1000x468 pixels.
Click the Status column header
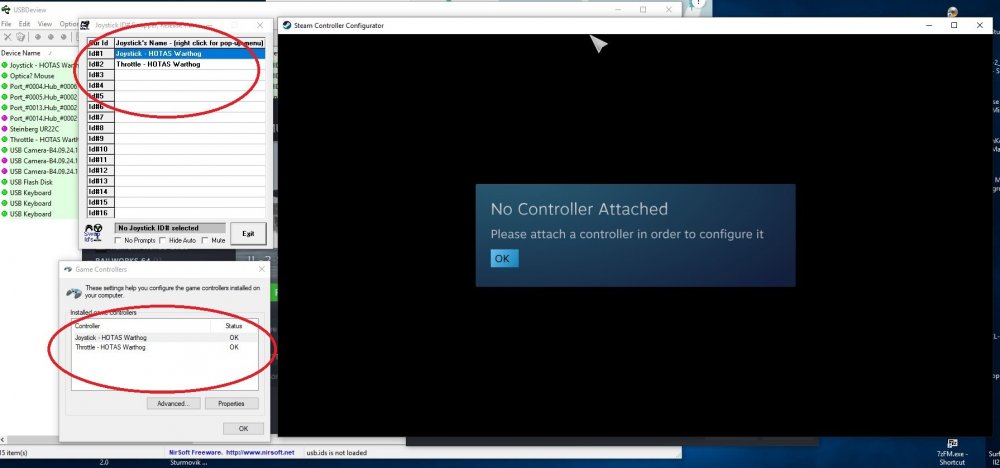234,326
